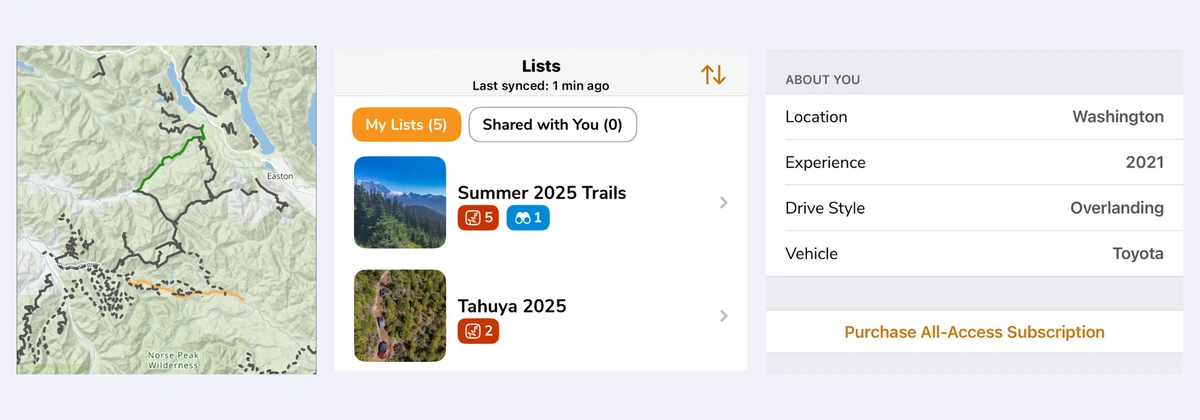
Task: Switch to the My Lists (5) tab
Action: click(x=406, y=125)
